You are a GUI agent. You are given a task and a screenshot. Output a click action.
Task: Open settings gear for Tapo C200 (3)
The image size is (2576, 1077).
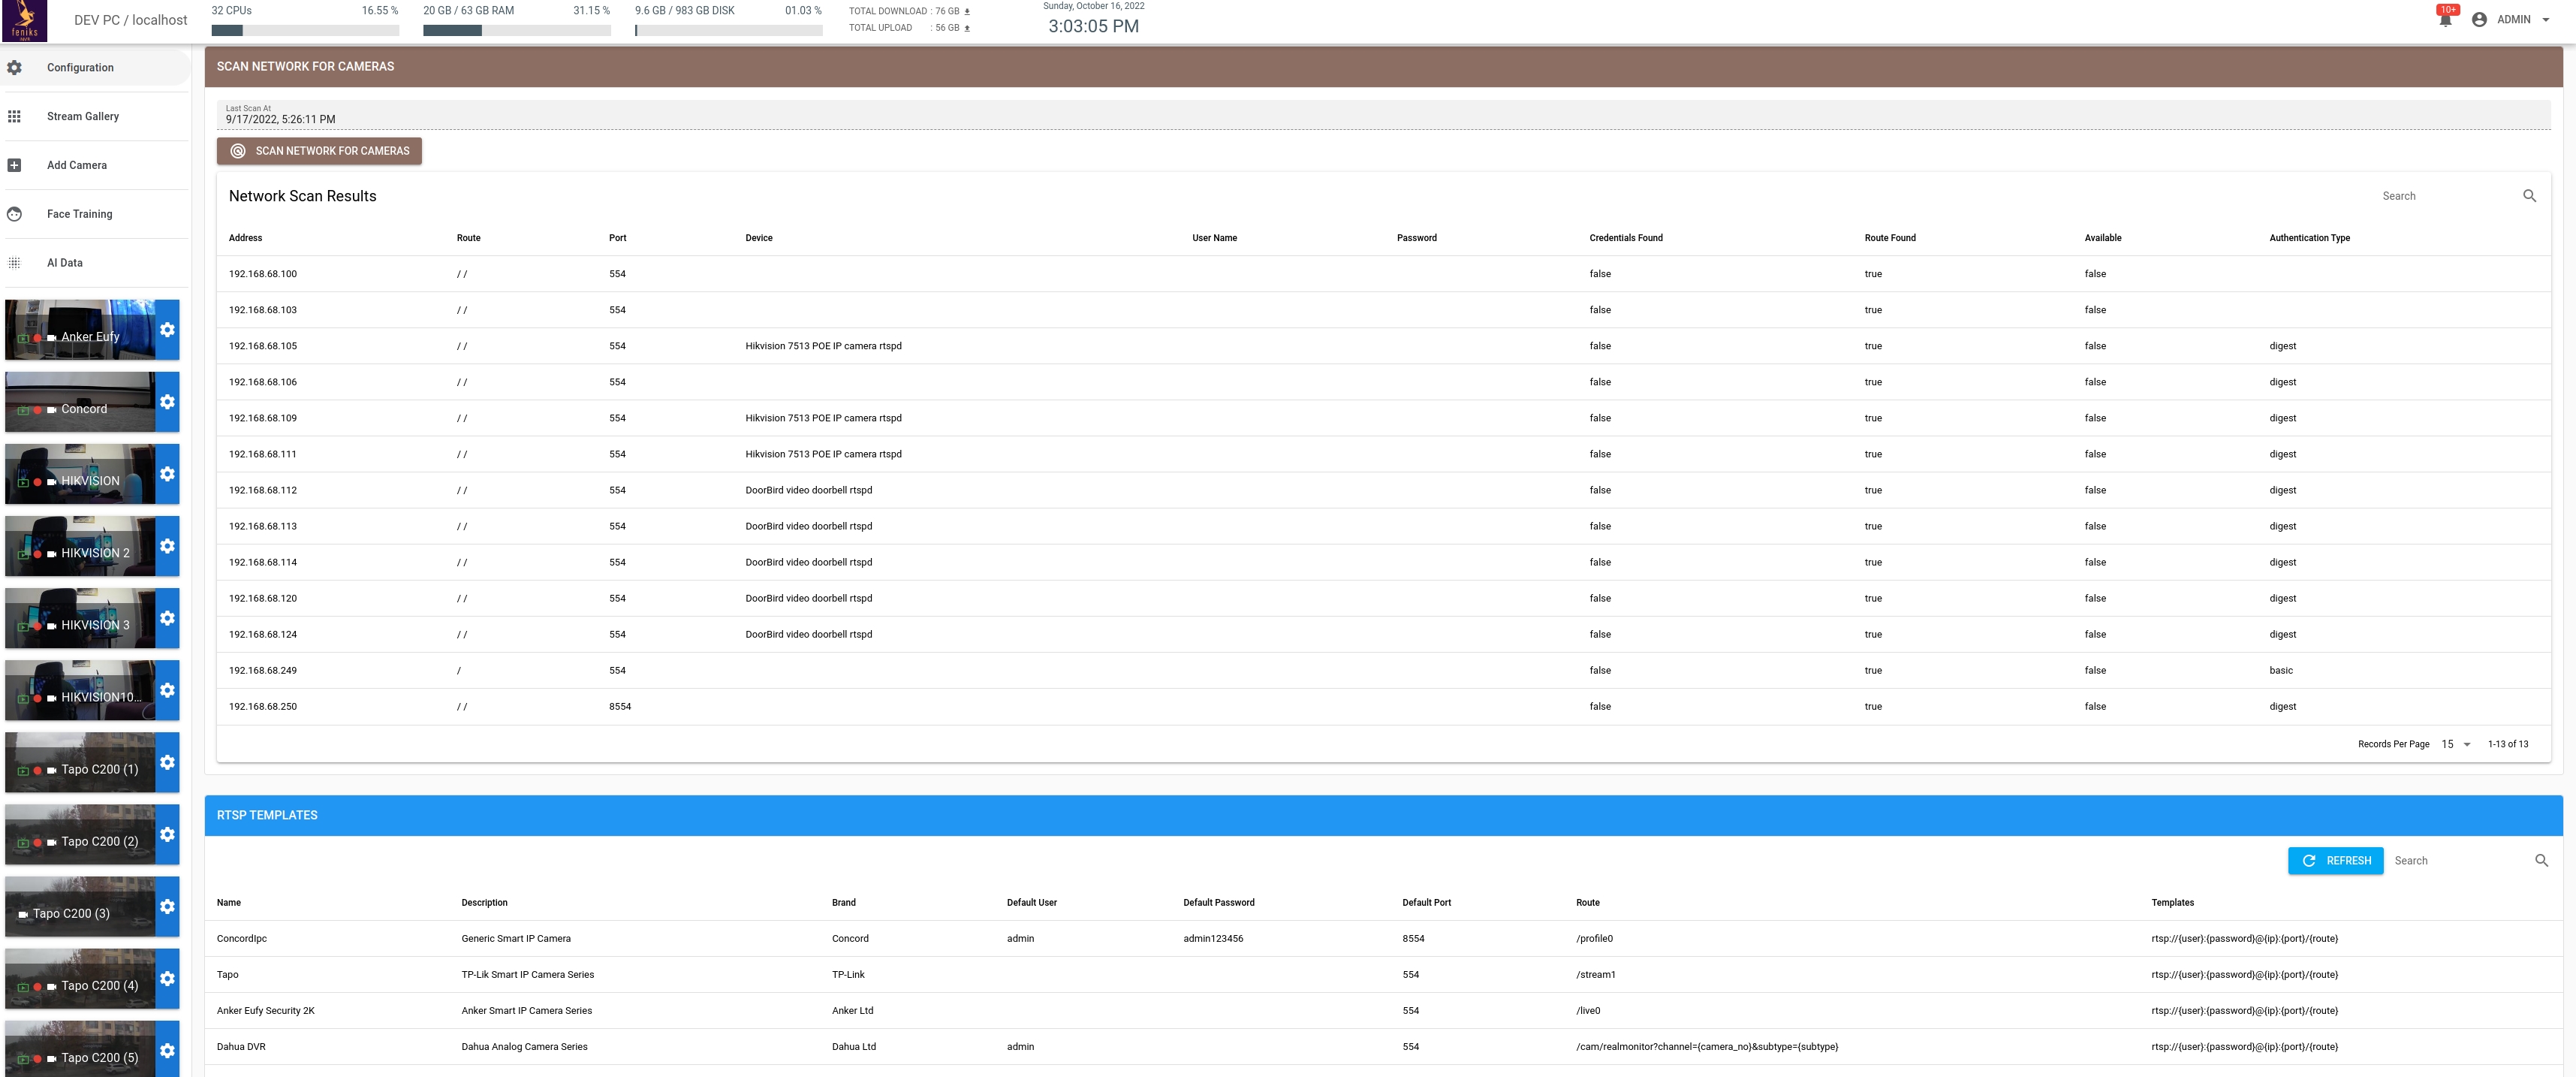coord(167,907)
